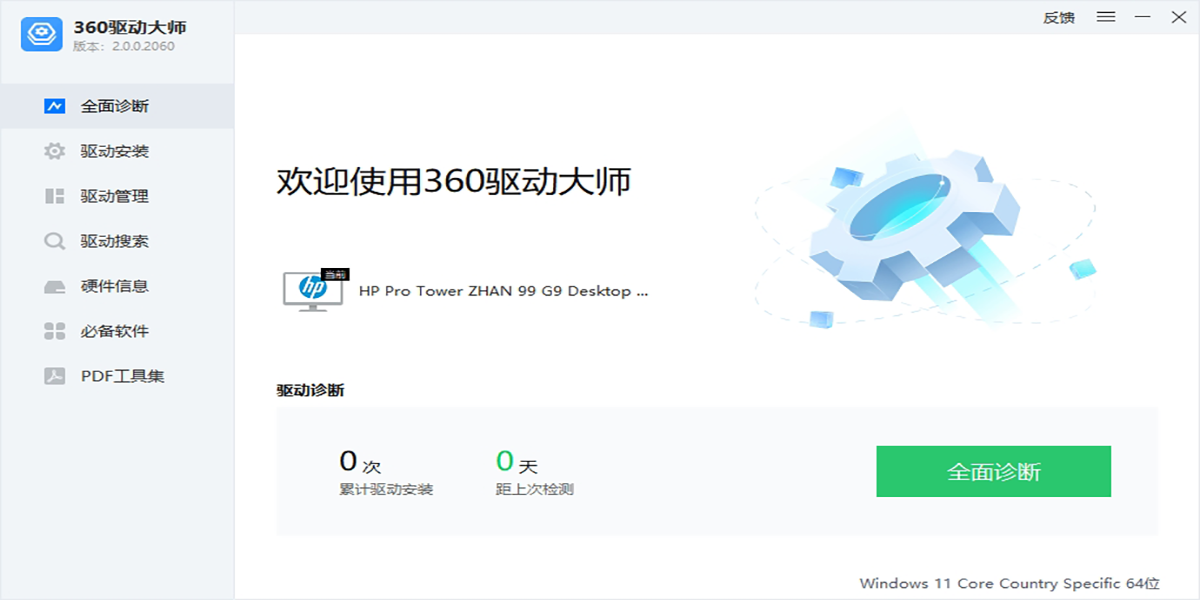This screenshot has height=600, width=1200.
Task: Click the 360驱动大师 title in the sidebar
Action: tap(130, 26)
